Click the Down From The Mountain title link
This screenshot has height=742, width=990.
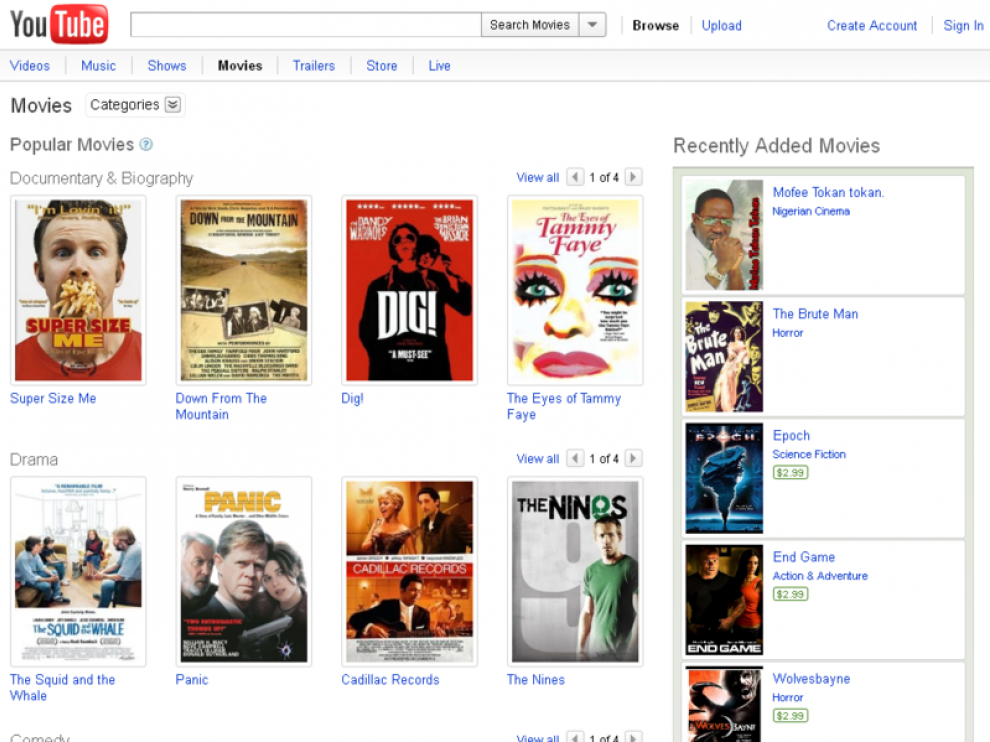(221, 407)
